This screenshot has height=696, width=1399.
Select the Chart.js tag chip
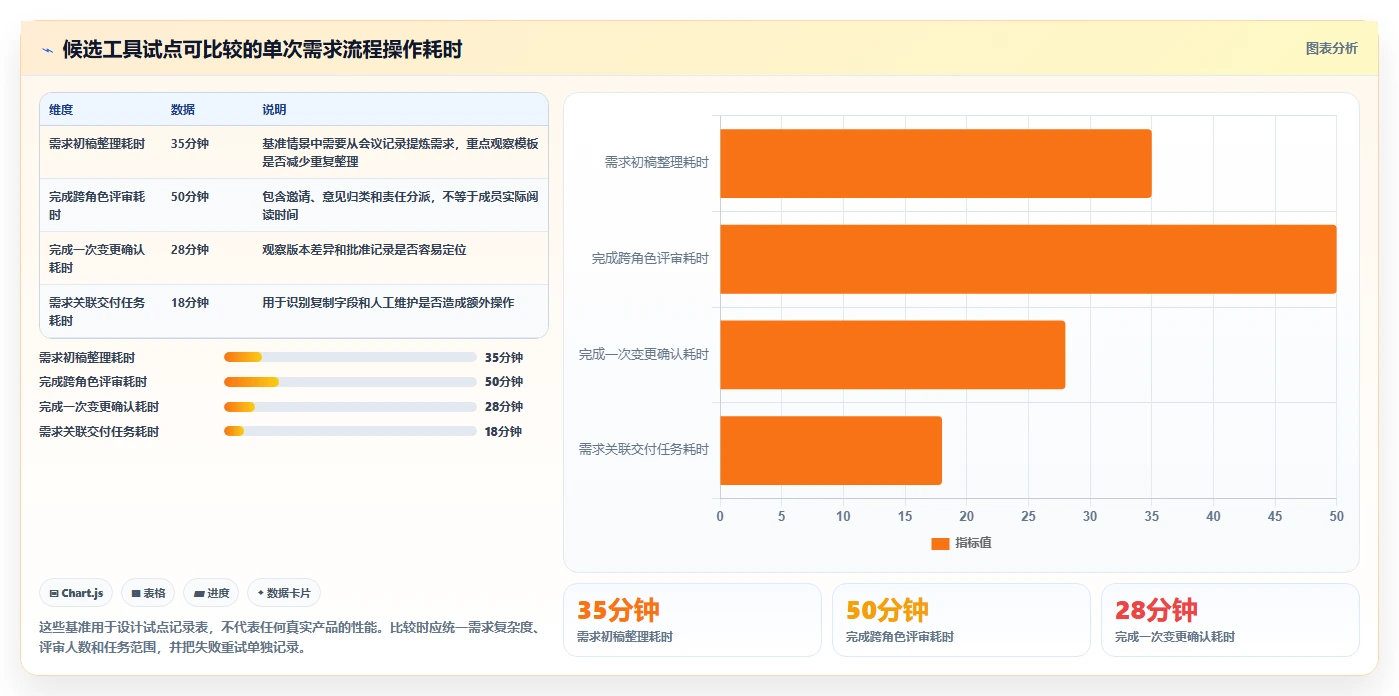click(x=77, y=593)
